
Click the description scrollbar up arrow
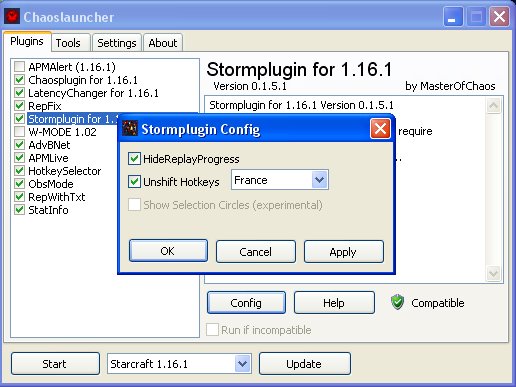coord(493,106)
